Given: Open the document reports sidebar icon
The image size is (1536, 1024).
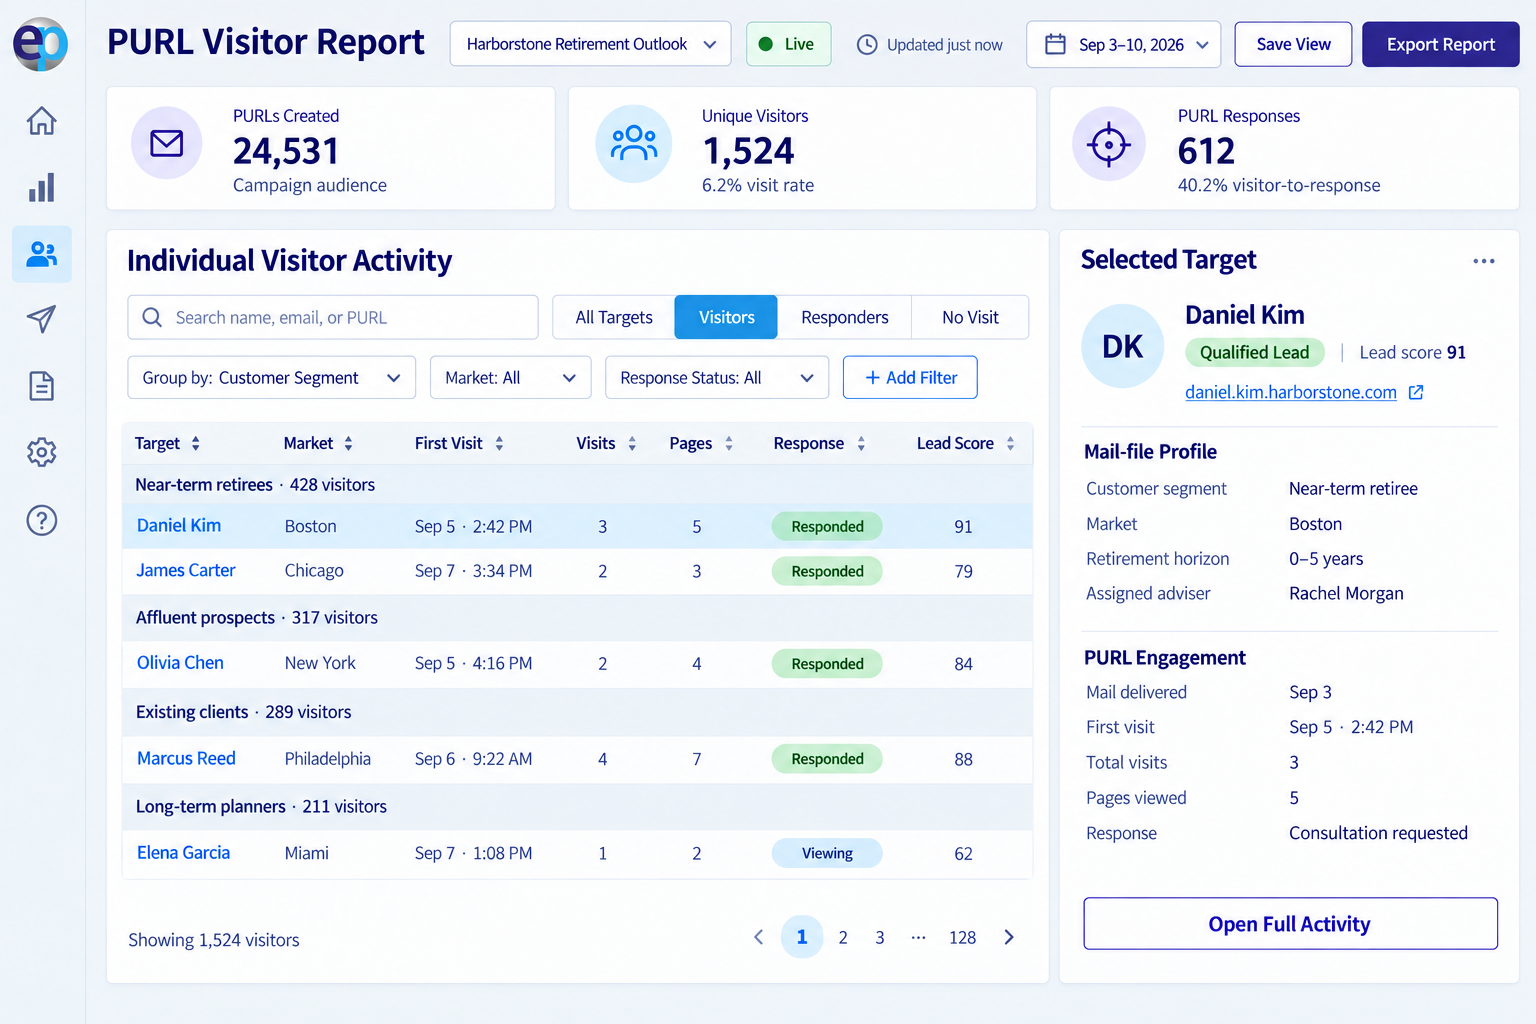Looking at the screenshot, I should point(41,386).
